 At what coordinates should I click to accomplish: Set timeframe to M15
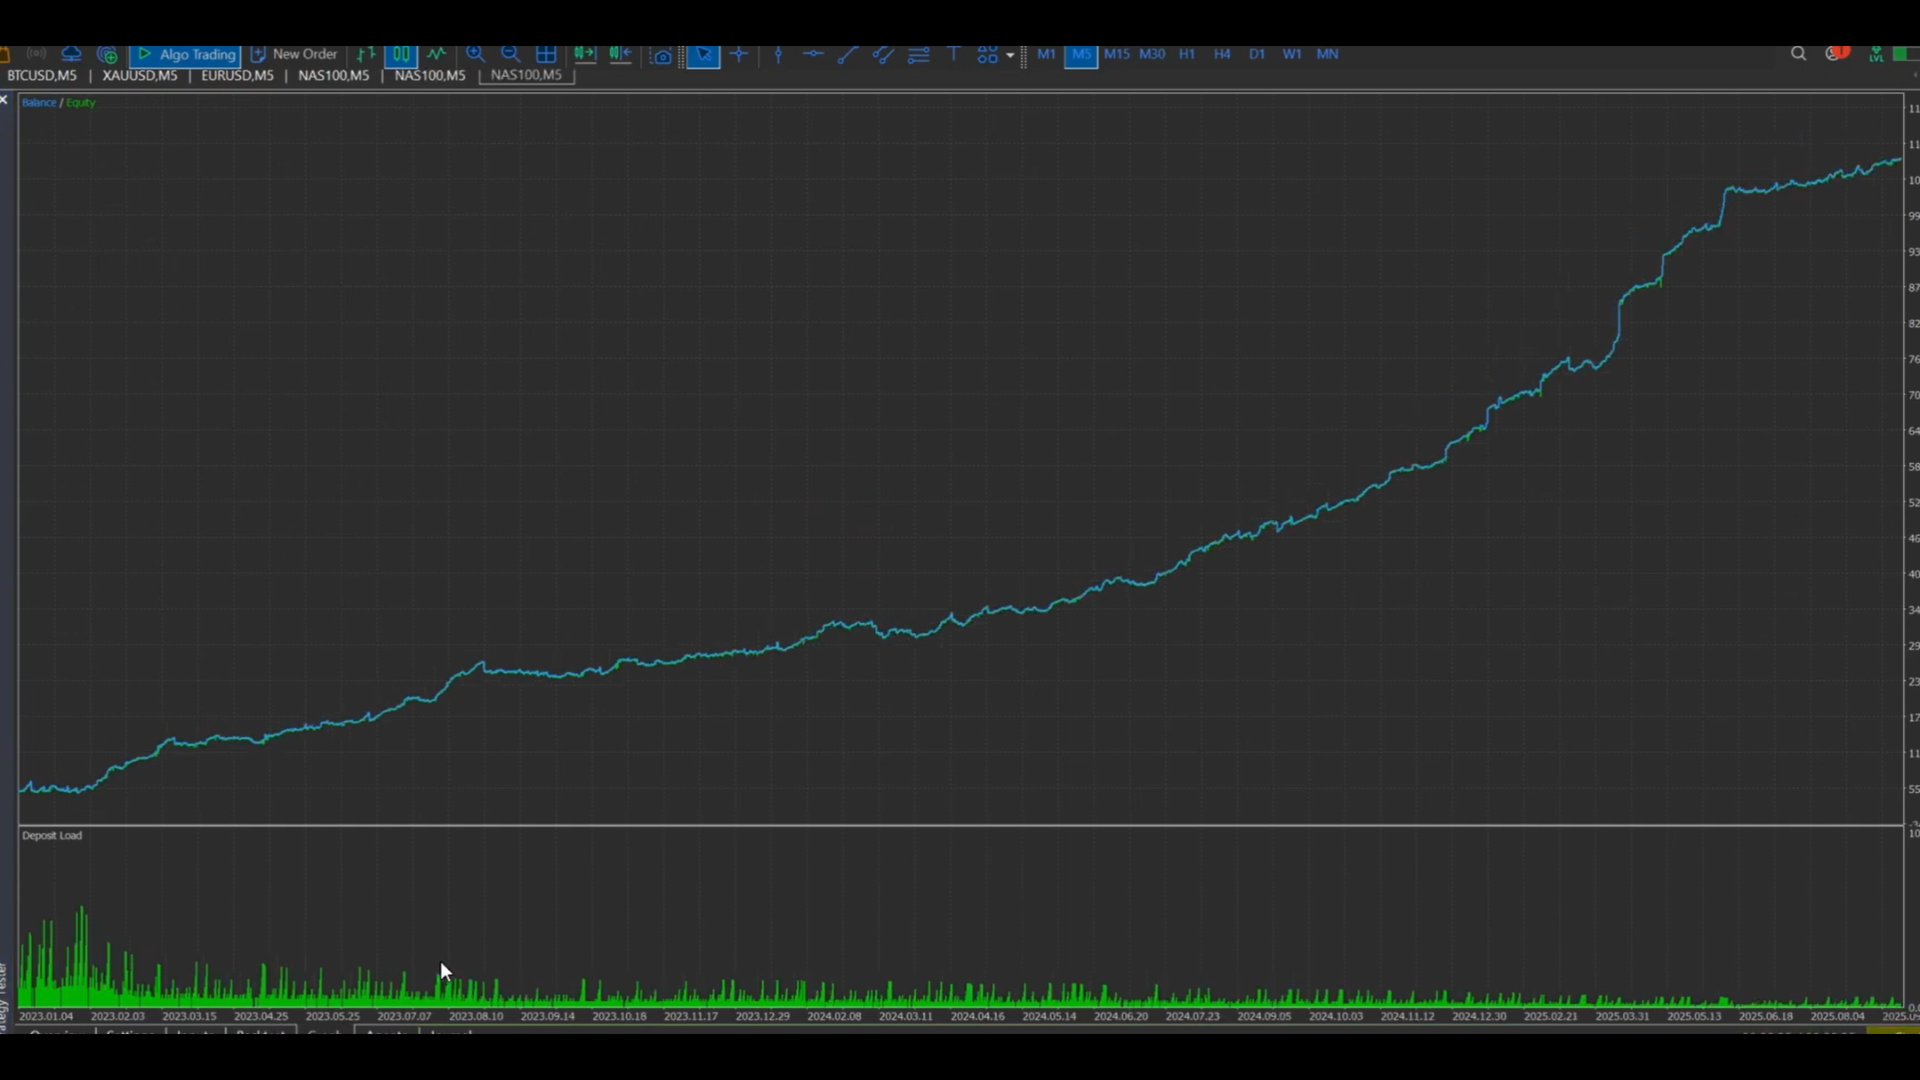point(1117,54)
